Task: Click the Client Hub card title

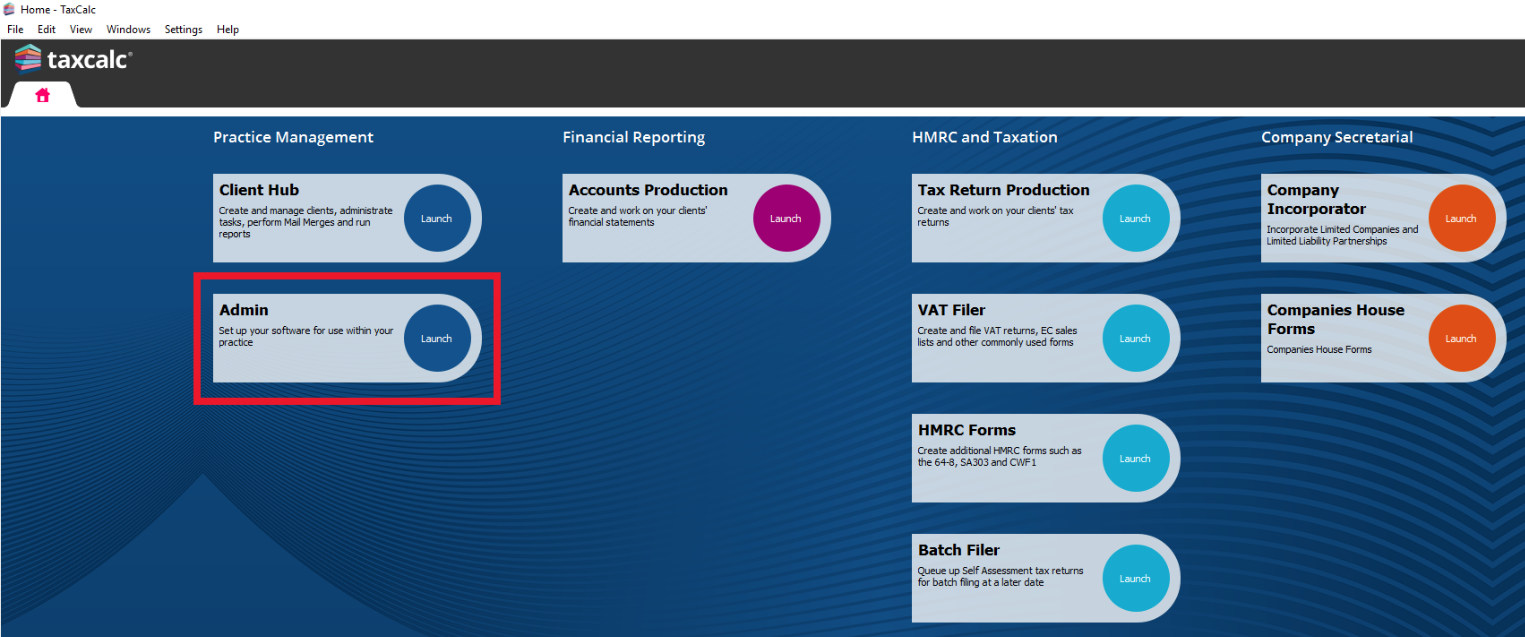Action: [x=259, y=190]
